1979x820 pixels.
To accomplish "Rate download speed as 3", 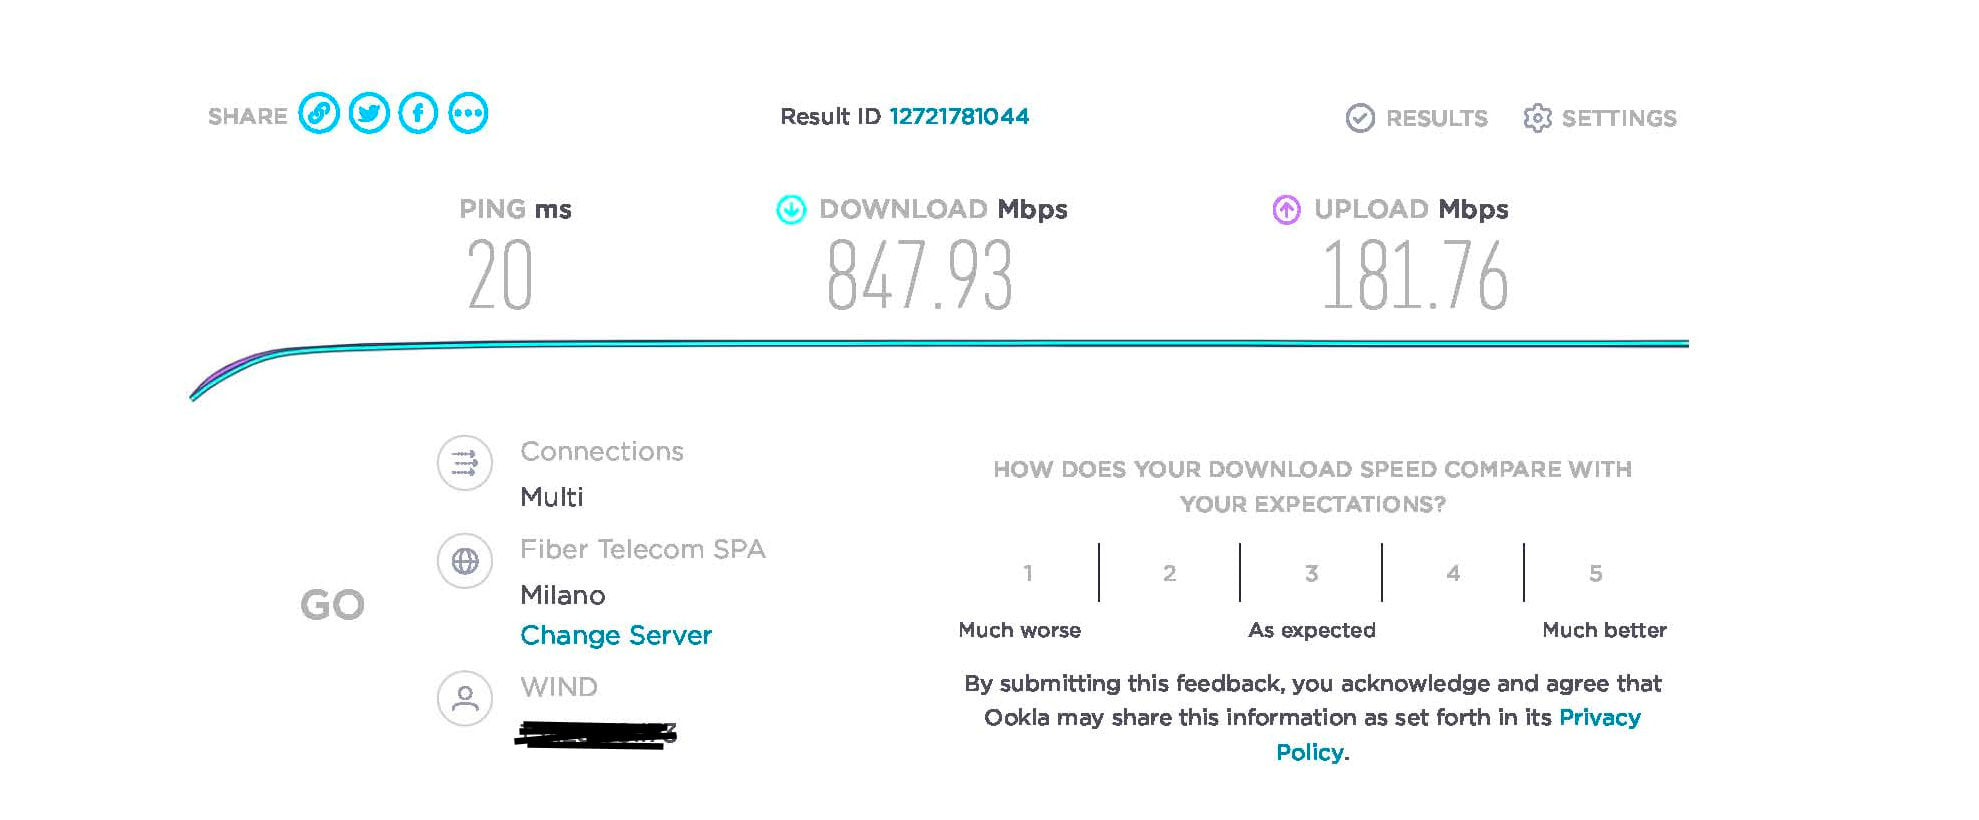I will coord(1311,573).
